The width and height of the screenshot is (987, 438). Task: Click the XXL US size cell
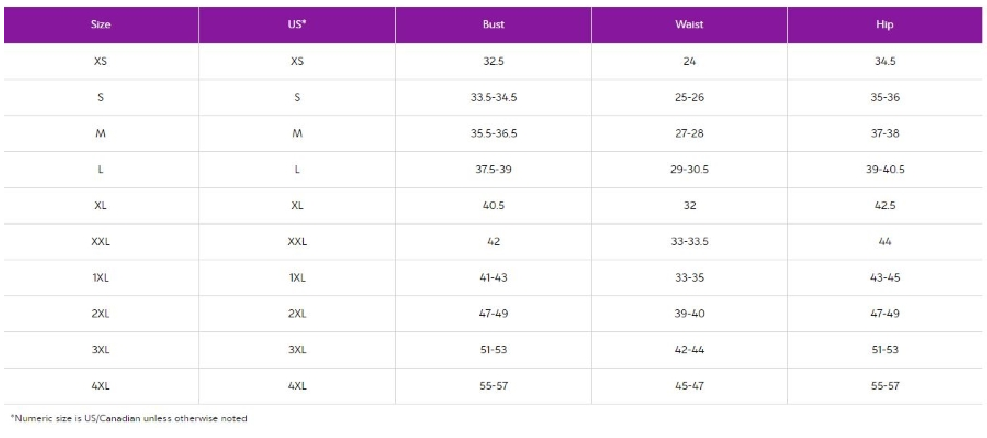(x=297, y=241)
